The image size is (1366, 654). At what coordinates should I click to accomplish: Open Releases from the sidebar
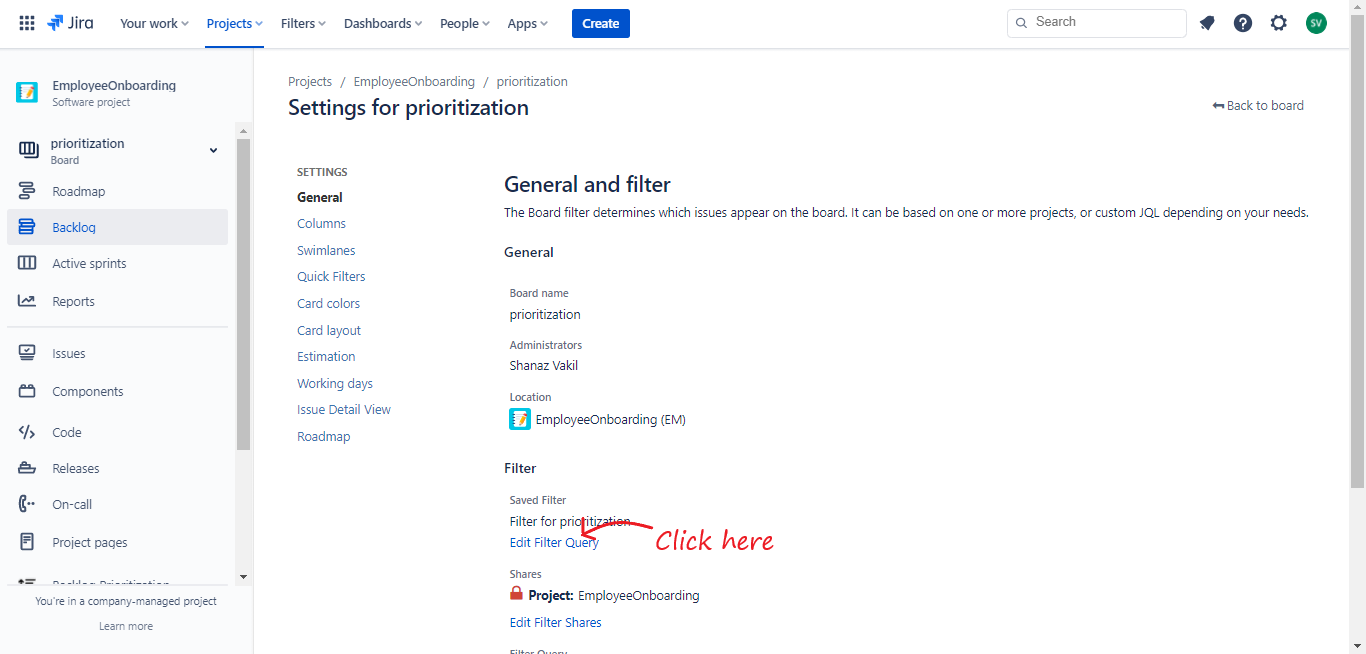(76, 468)
